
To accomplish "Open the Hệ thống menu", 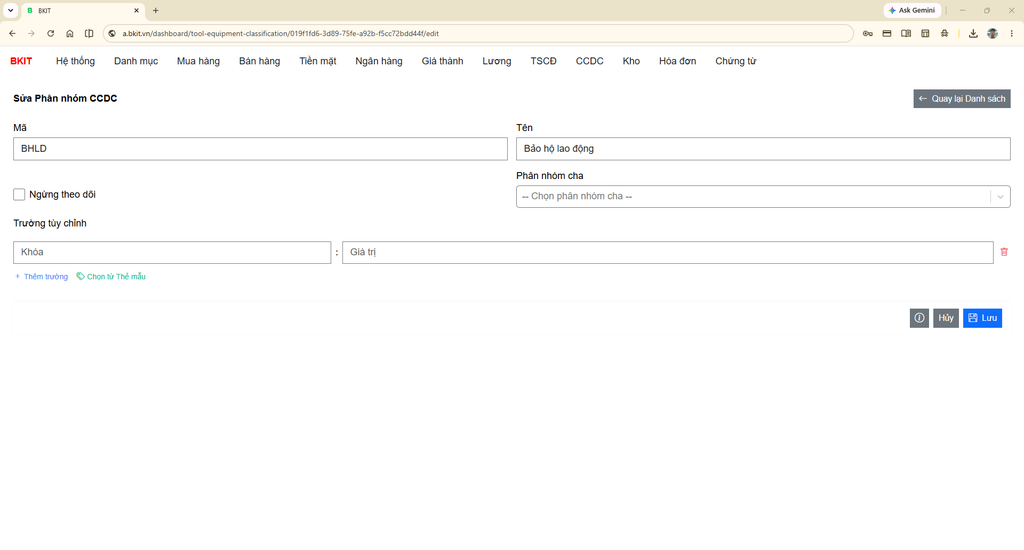I will coord(75,61).
